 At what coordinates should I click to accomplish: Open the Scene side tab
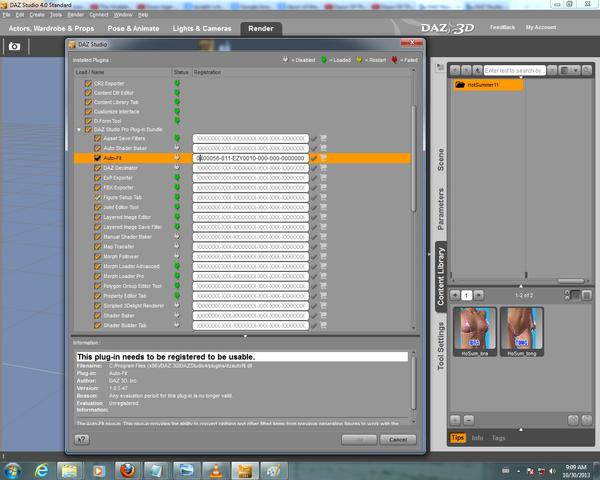pyautogui.click(x=440, y=159)
